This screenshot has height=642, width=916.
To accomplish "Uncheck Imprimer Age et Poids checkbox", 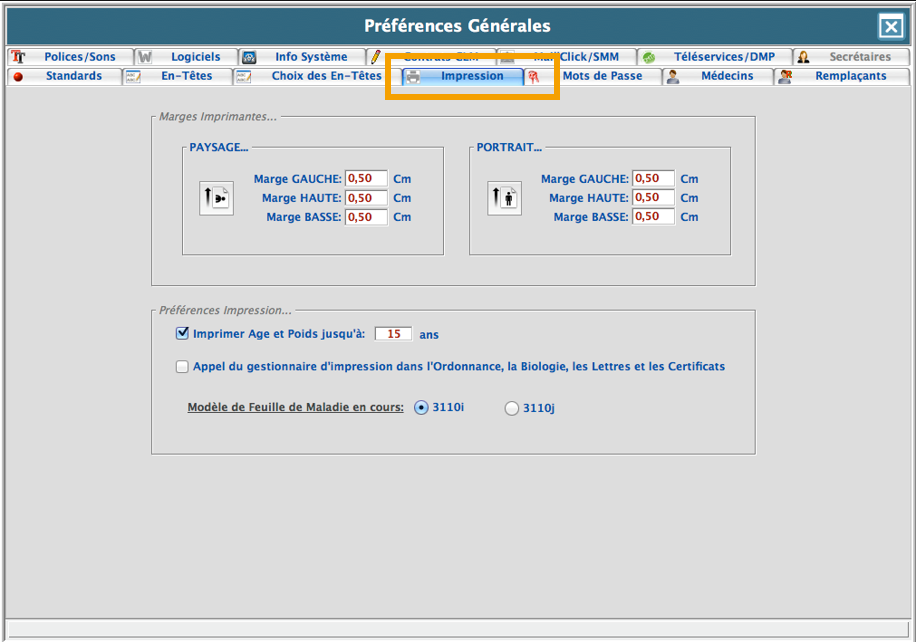I will pyautogui.click(x=182, y=334).
